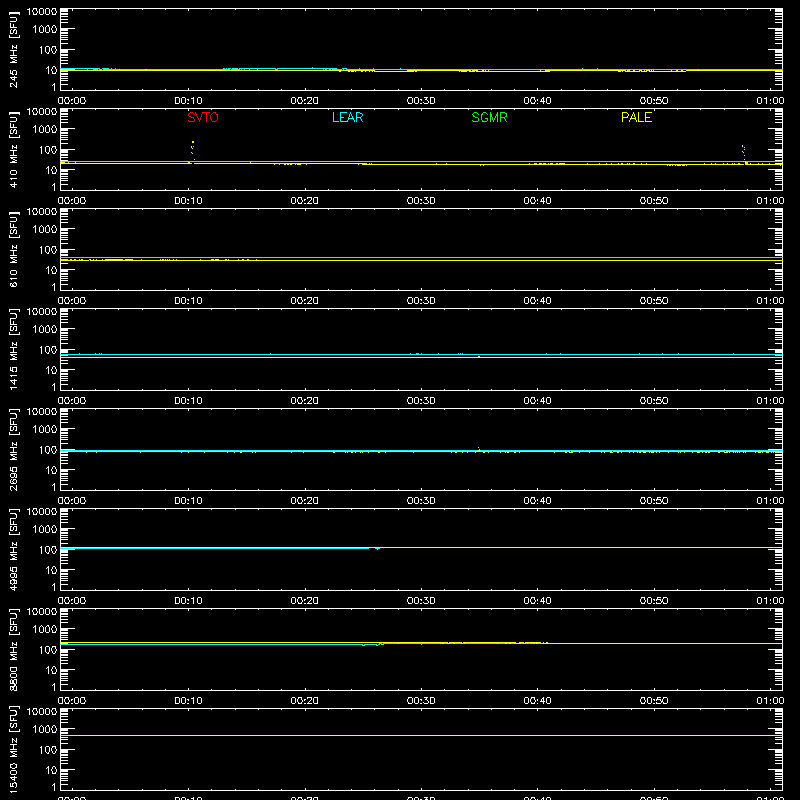Screen dimensions: 800x800
Task: Select the 410 MHz [SFU] axis title
Action: 14,149
